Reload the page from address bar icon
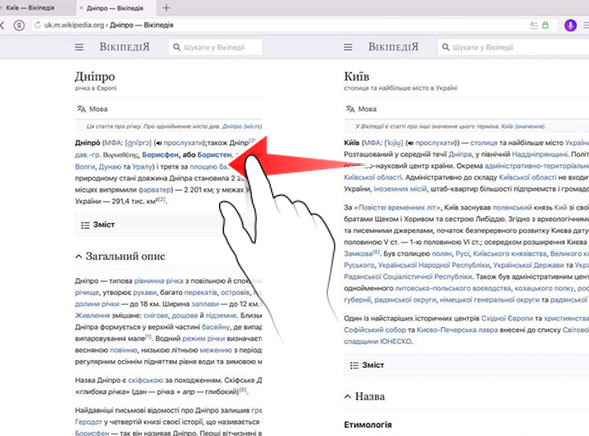The height and width of the screenshot is (436, 589). (x=37, y=25)
